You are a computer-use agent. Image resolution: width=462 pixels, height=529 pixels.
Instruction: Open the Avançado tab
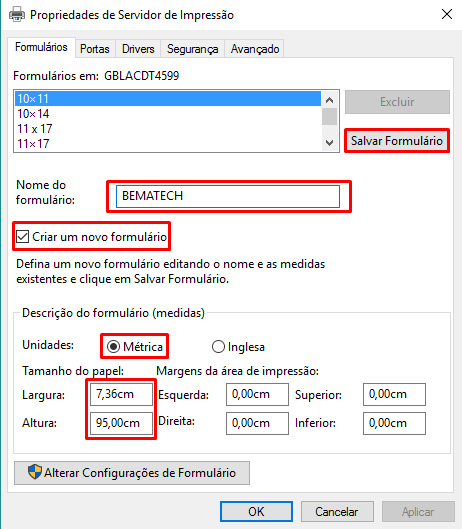(255, 49)
